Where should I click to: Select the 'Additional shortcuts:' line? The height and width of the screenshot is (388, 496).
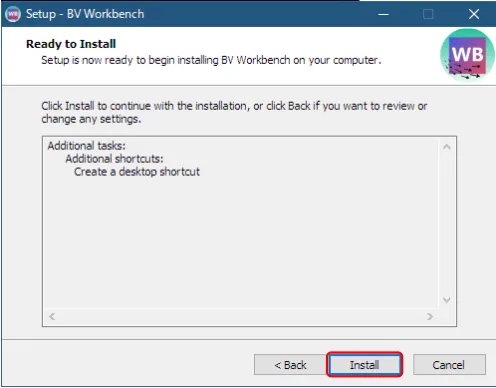(114, 159)
